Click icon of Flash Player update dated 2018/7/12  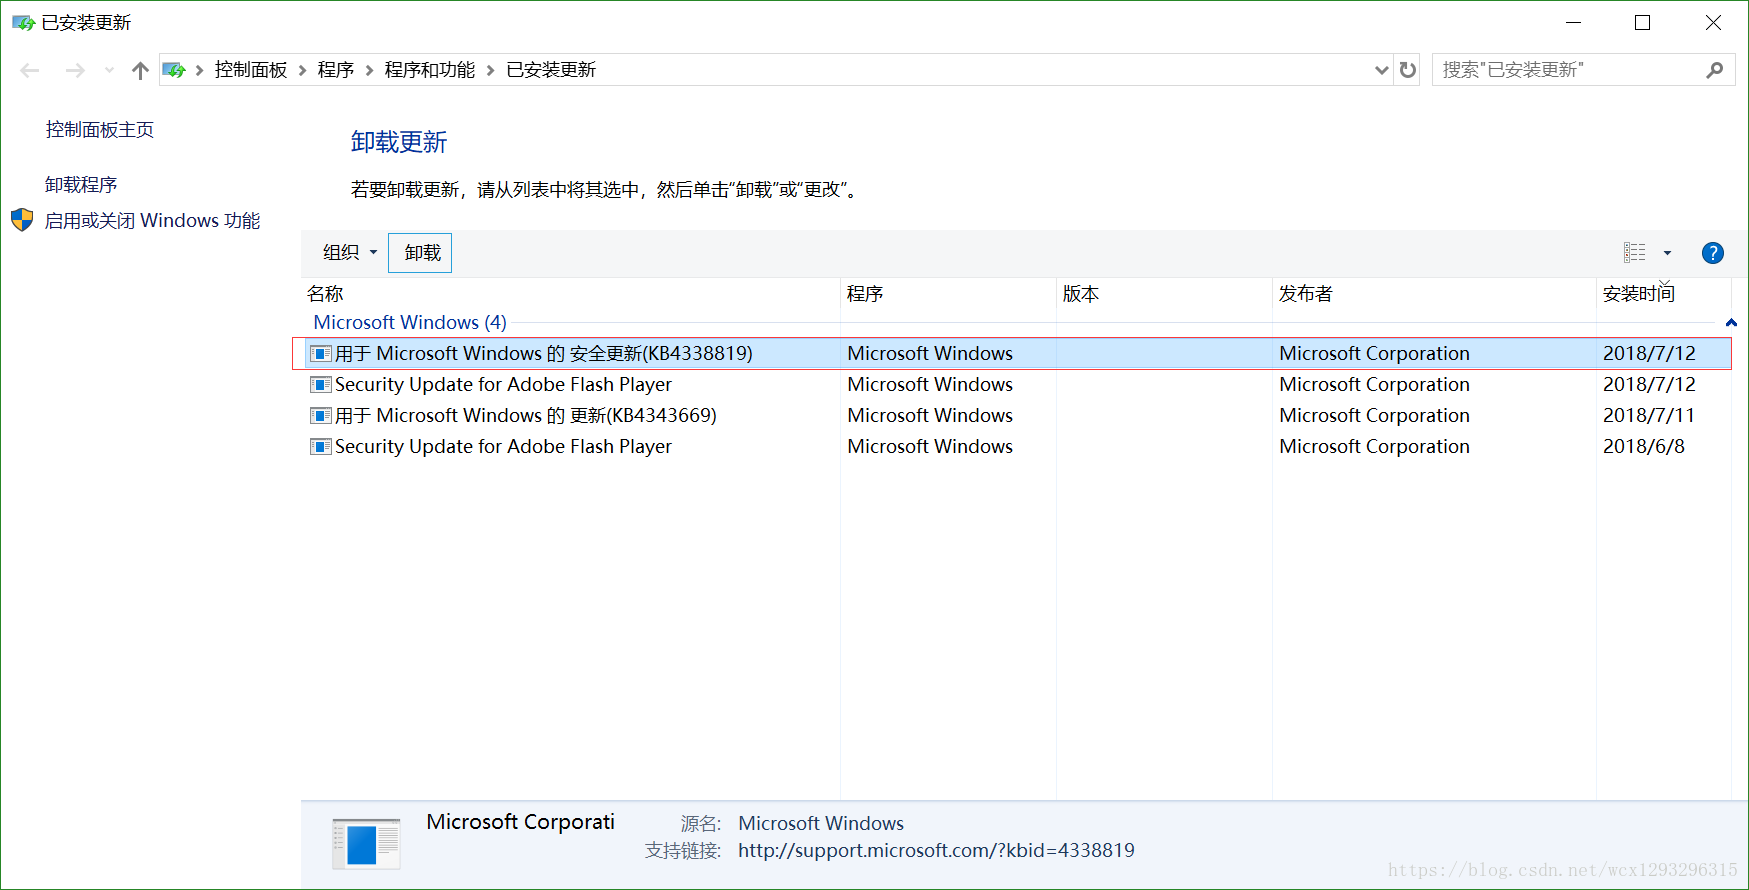tap(320, 384)
